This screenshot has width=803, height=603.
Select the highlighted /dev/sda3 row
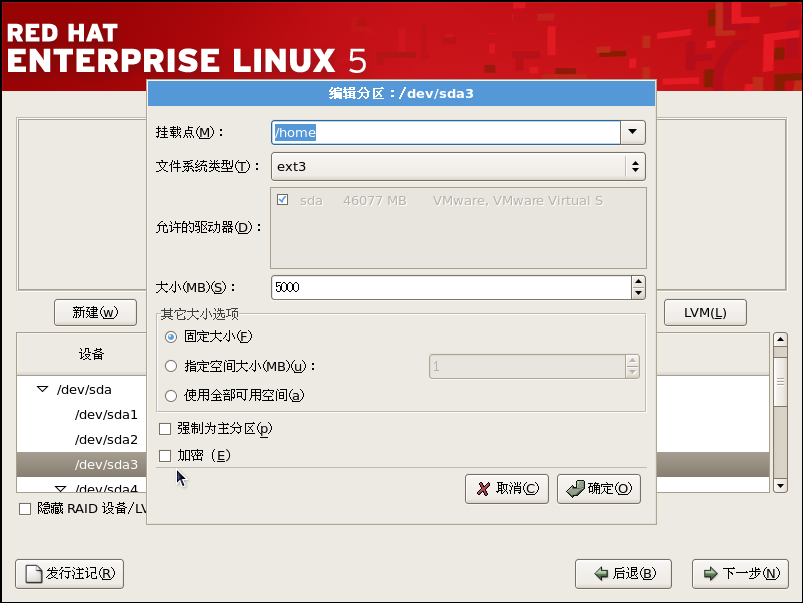point(106,465)
